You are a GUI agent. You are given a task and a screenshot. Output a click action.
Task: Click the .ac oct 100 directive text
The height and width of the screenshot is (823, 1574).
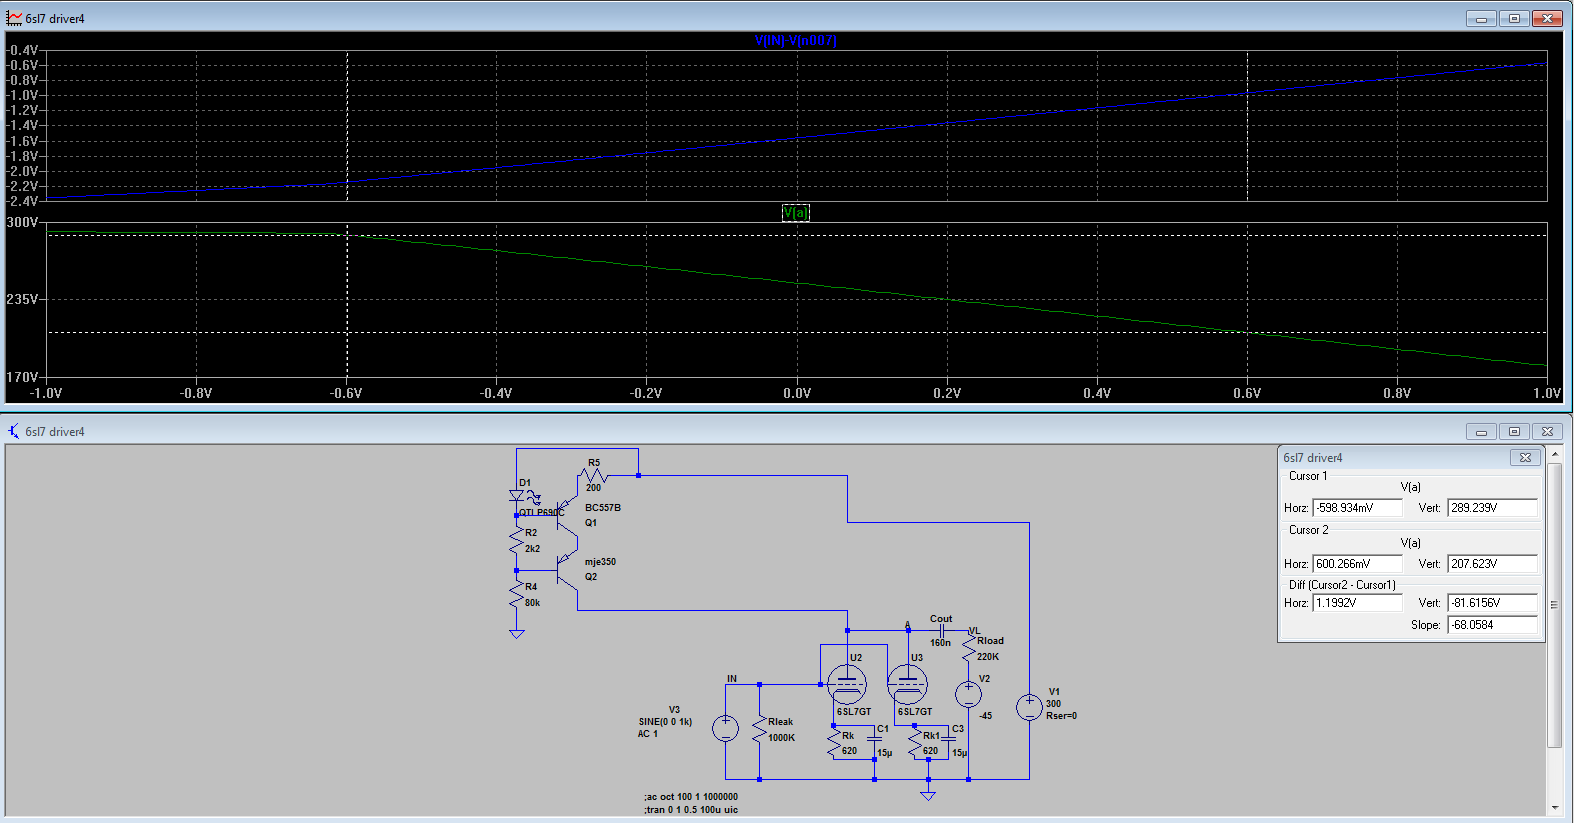[x=691, y=797]
